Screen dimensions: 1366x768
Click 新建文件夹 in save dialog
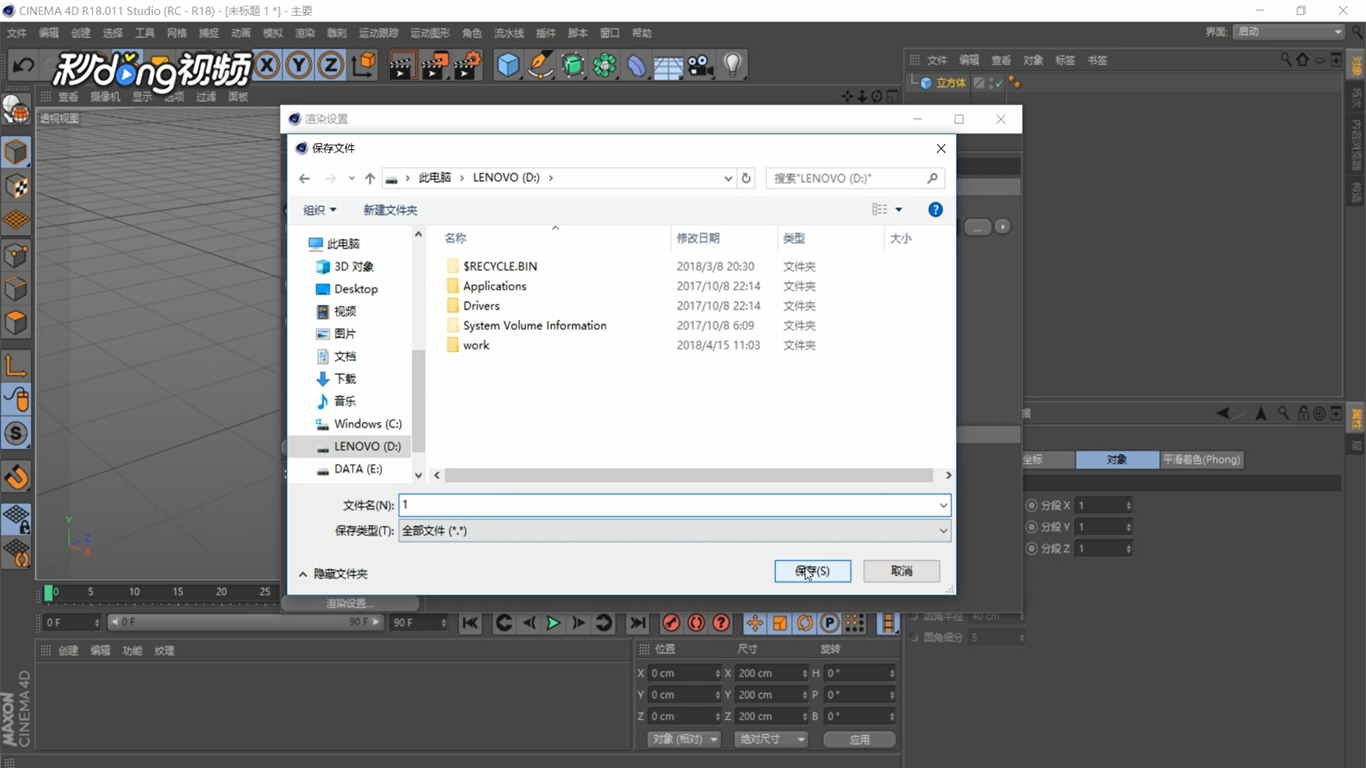[x=390, y=210]
